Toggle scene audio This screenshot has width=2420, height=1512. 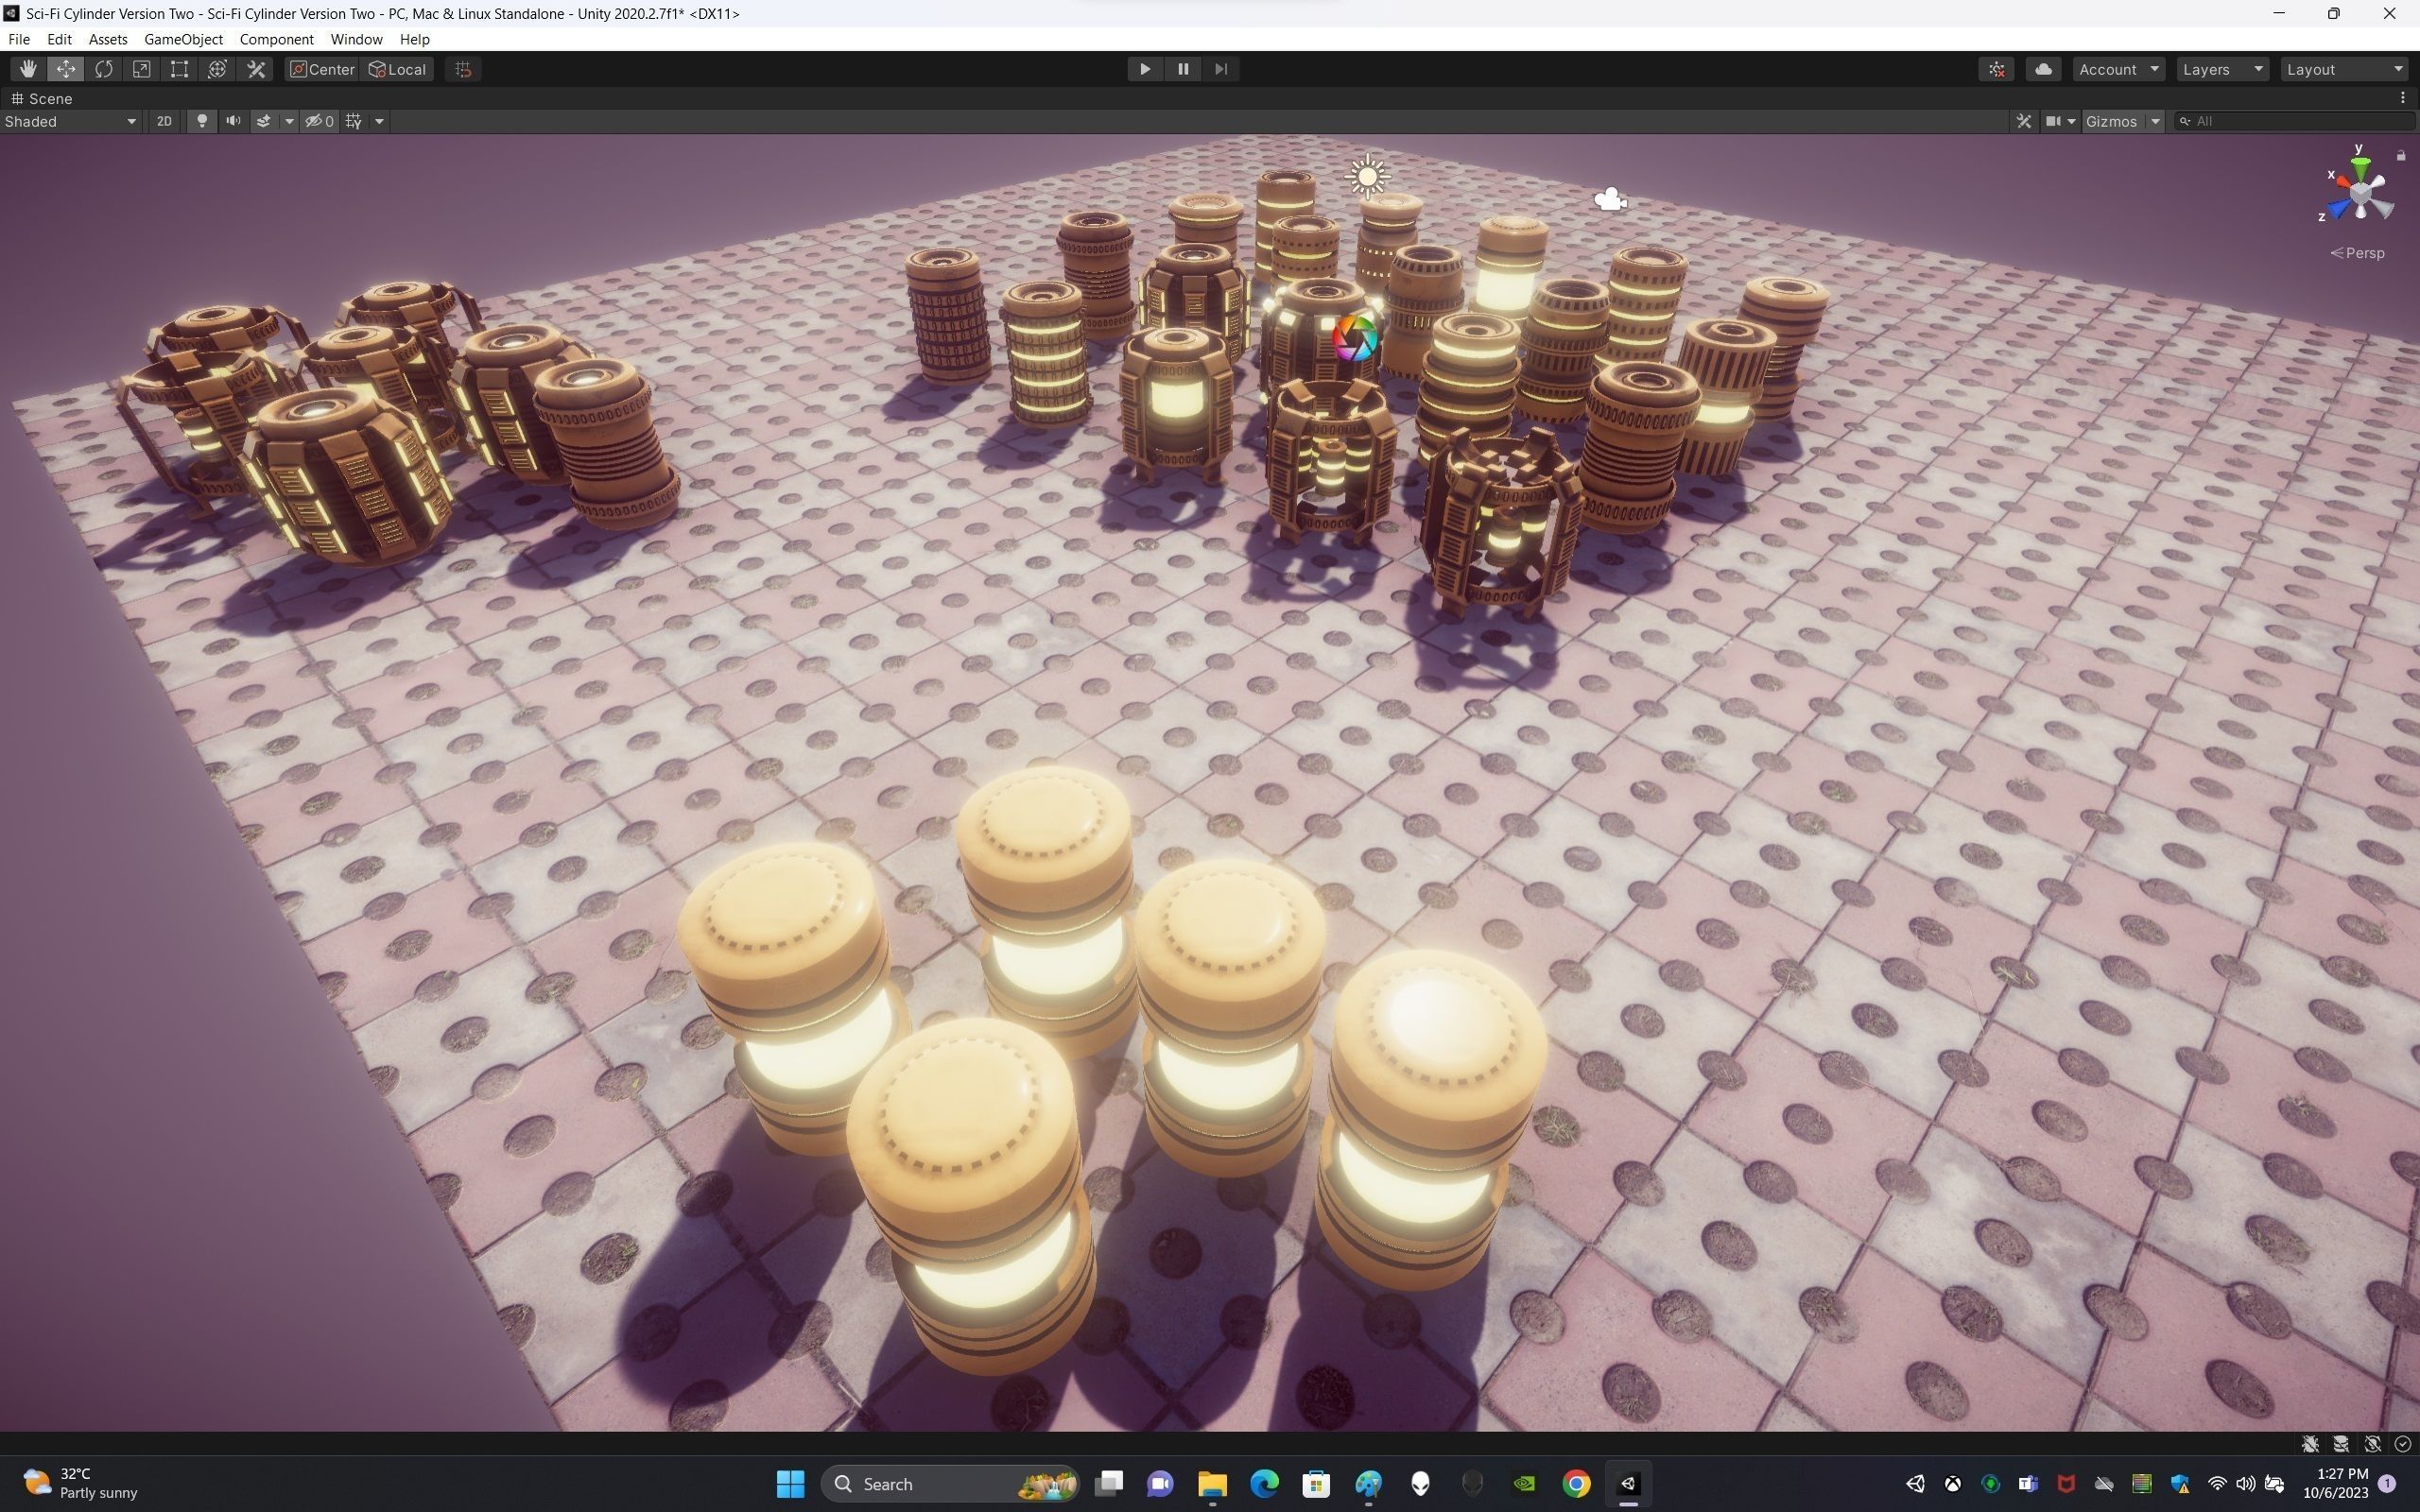pyautogui.click(x=233, y=121)
